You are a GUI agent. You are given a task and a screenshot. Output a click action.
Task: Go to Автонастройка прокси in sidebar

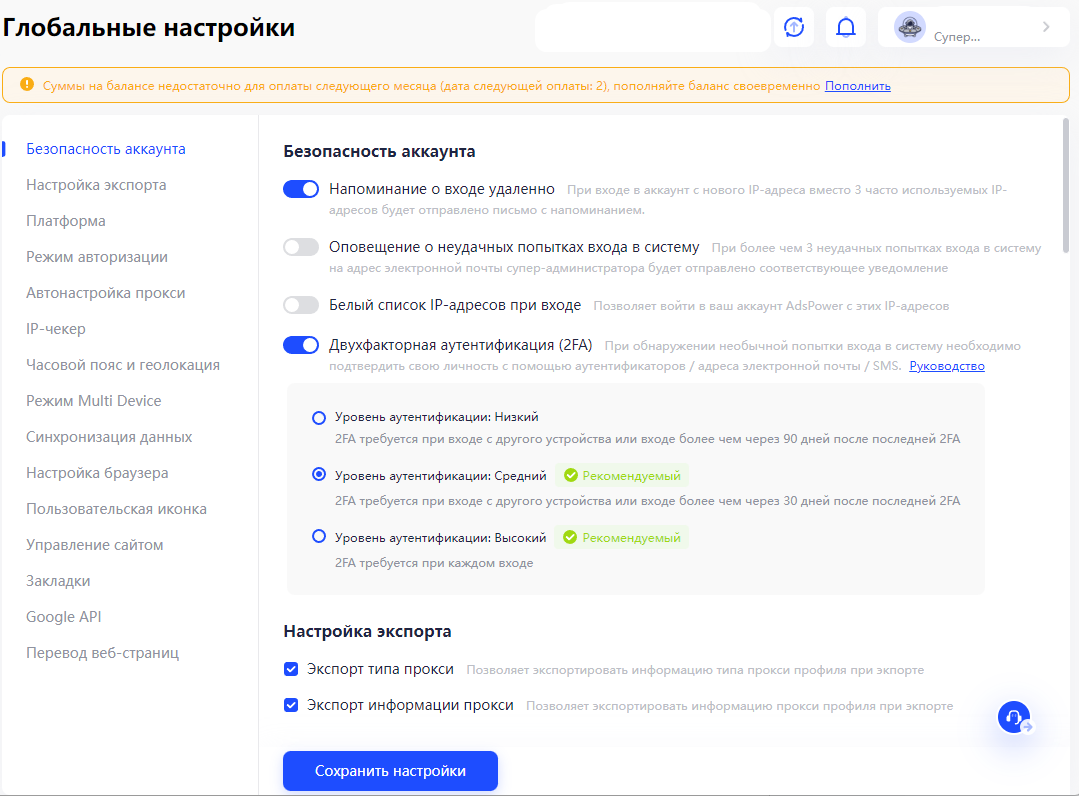[x=106, y=293]
